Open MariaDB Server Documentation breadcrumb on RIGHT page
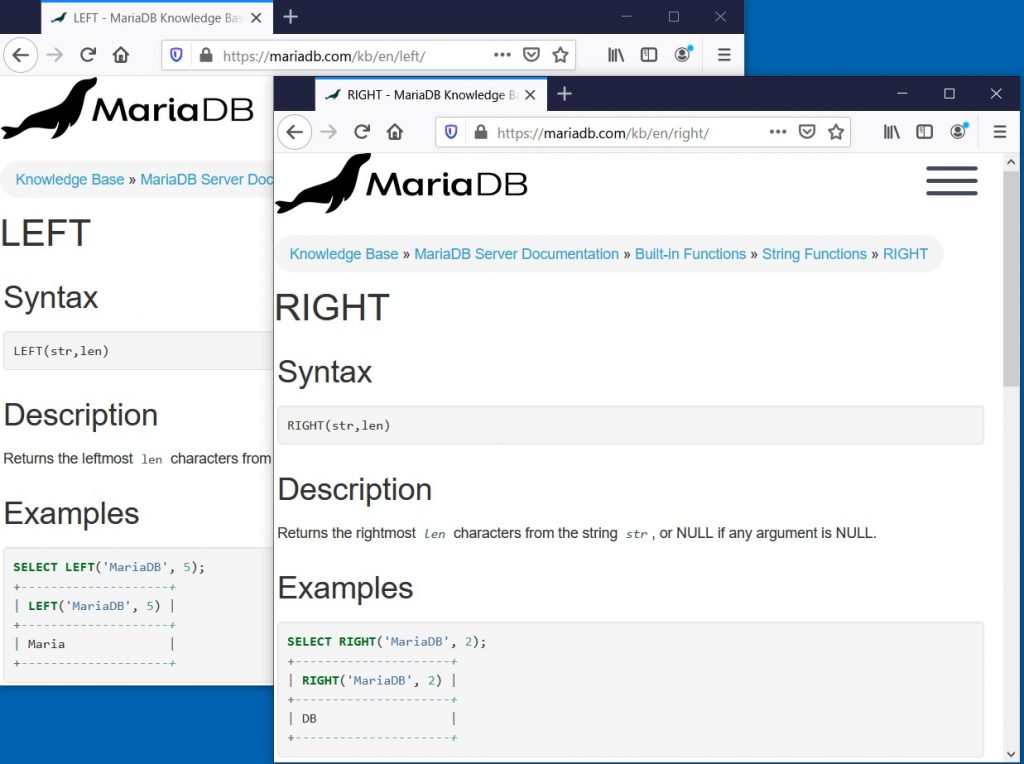 point(516,254)
